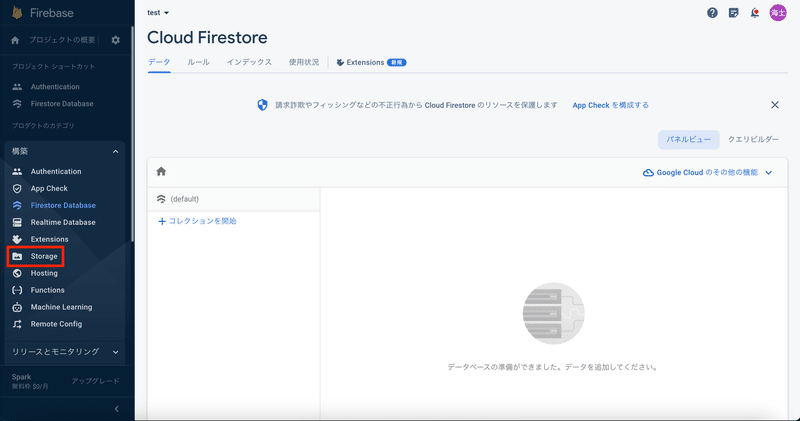
Task: Click the plus icon for starting a collection
Action: coord(162,221)
